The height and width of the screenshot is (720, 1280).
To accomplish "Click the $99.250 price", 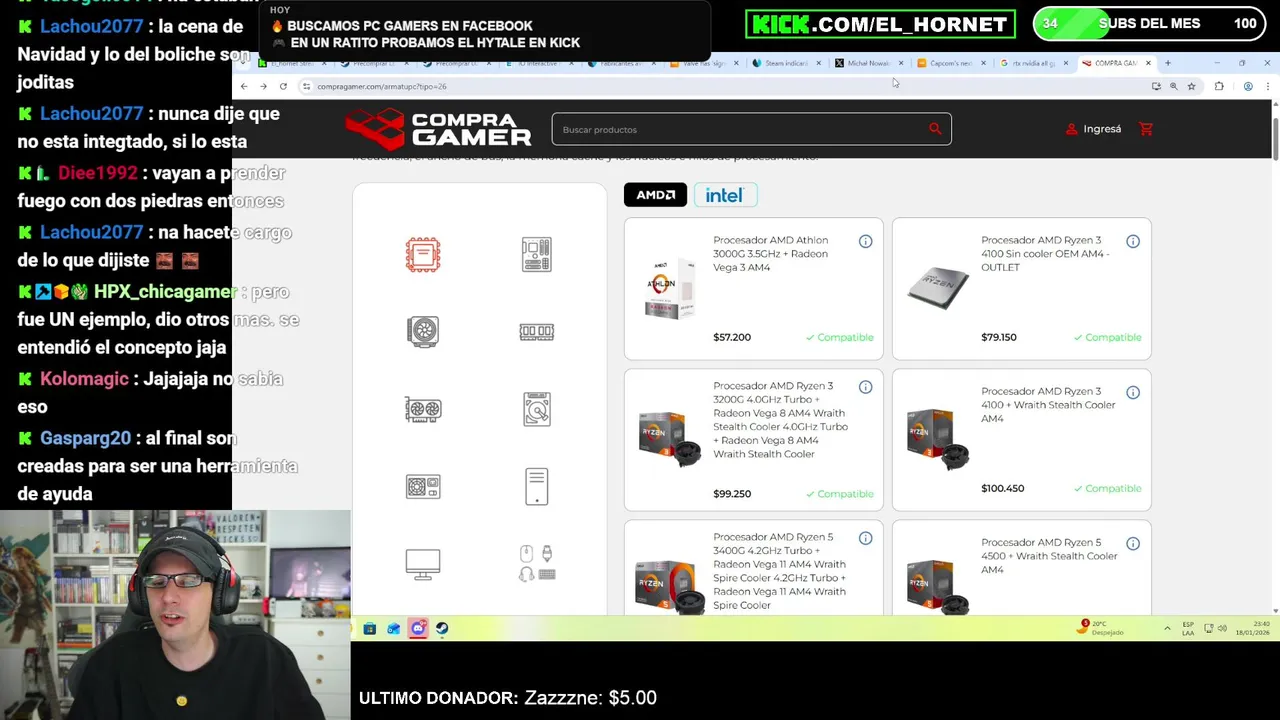I will click(732, 494).
